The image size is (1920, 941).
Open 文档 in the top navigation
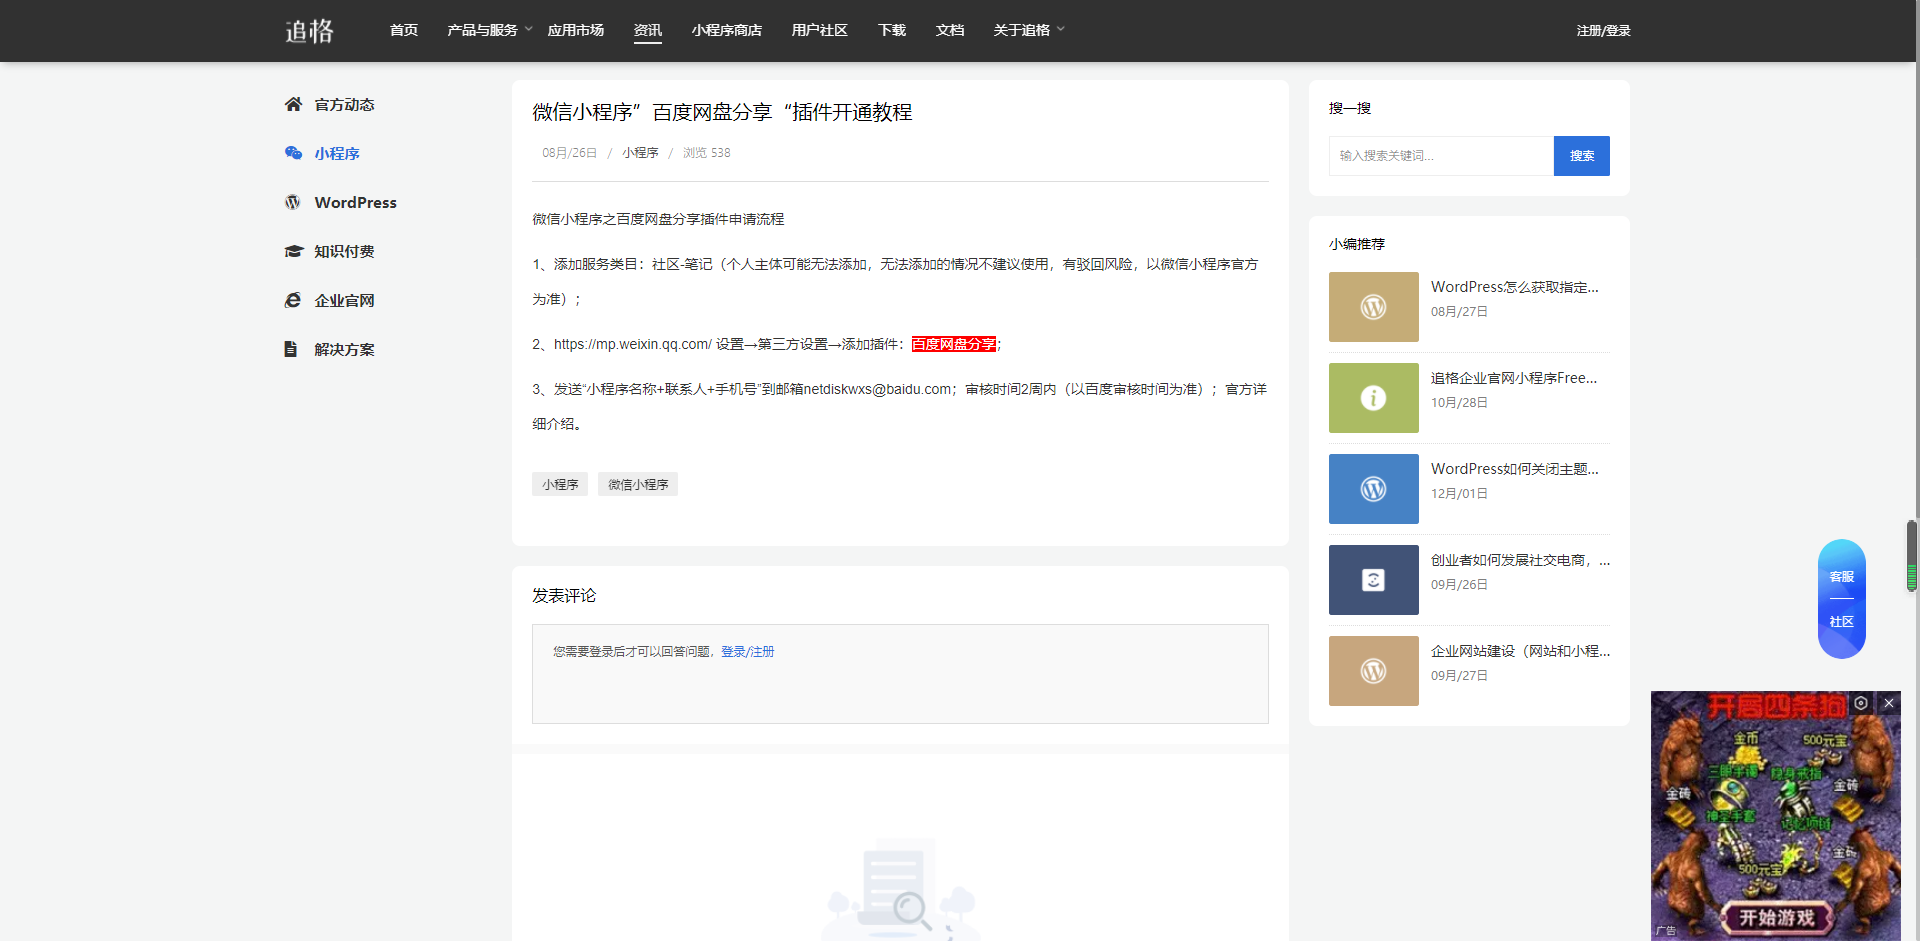[x=950, y=30]
